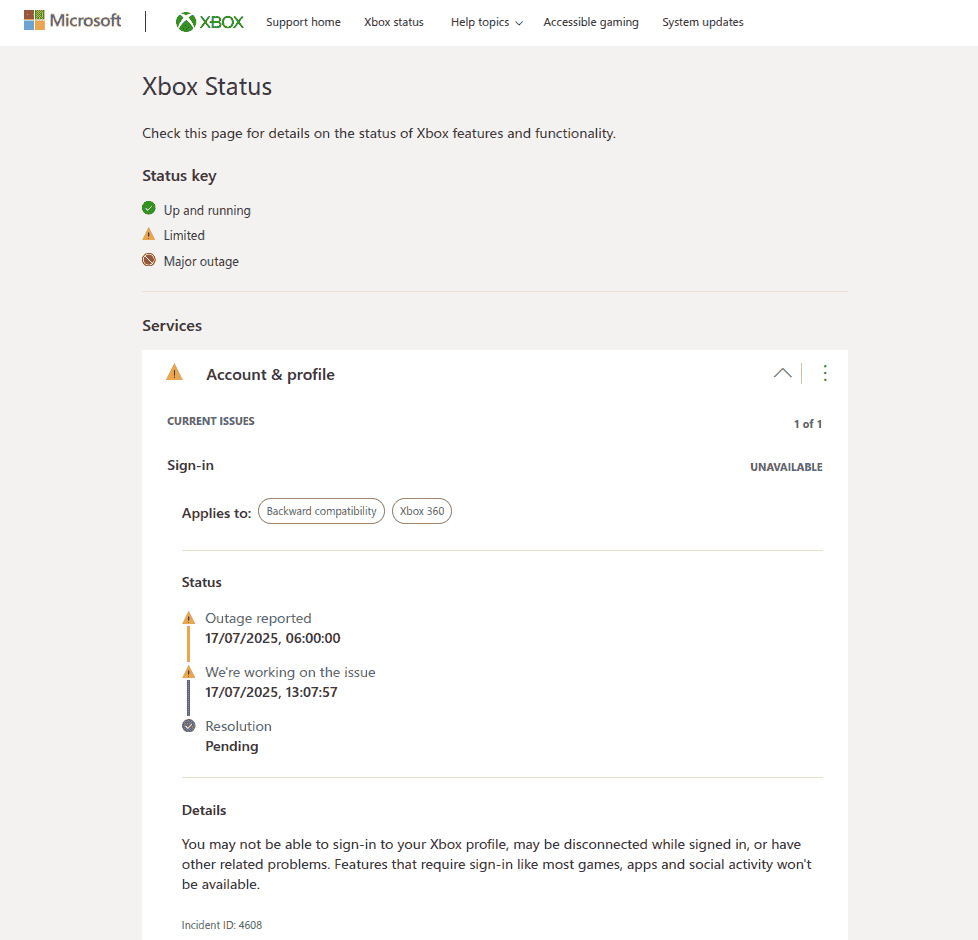978x940 pixels.
Task: Collapse the Account & profile section
Action: [x=782, y=373]
